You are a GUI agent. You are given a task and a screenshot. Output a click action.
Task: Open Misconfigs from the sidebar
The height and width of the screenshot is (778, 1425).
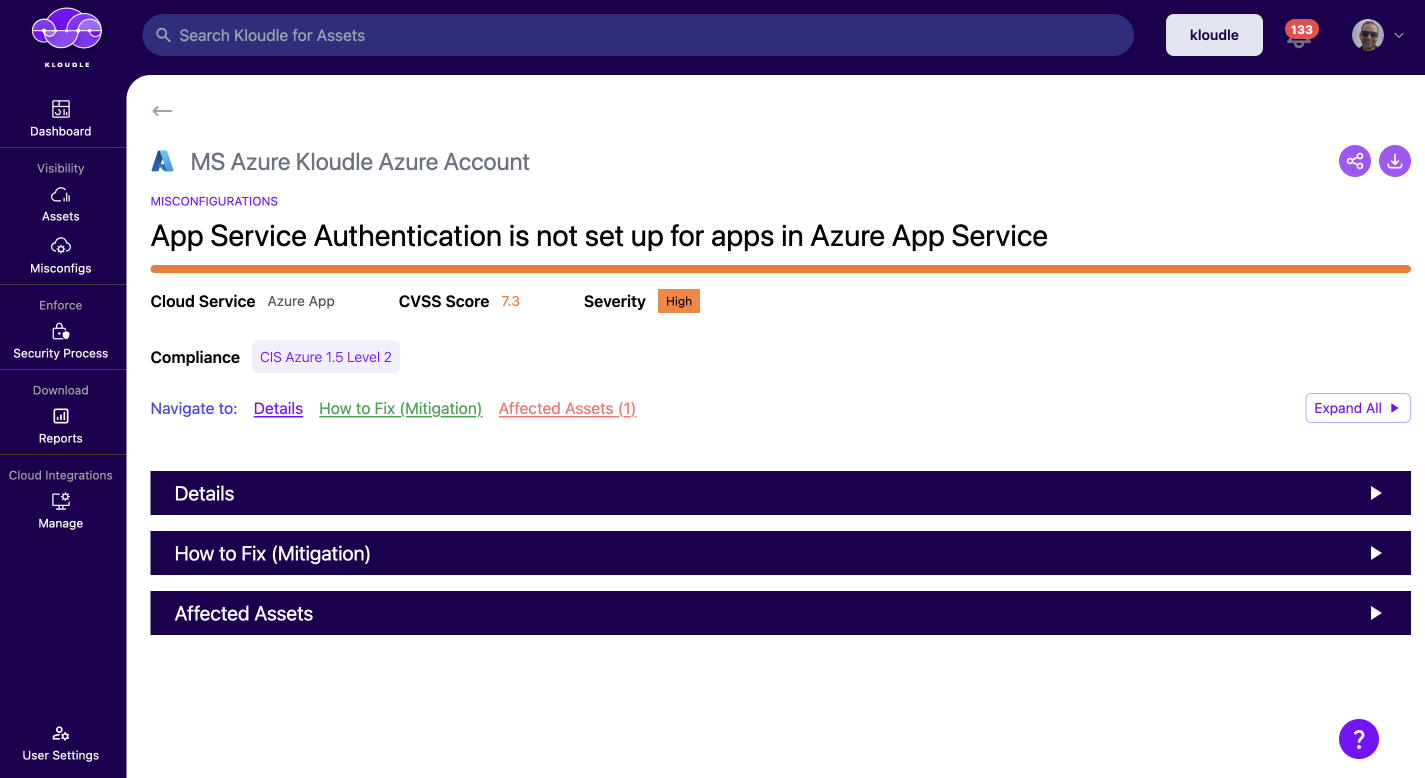60,255
